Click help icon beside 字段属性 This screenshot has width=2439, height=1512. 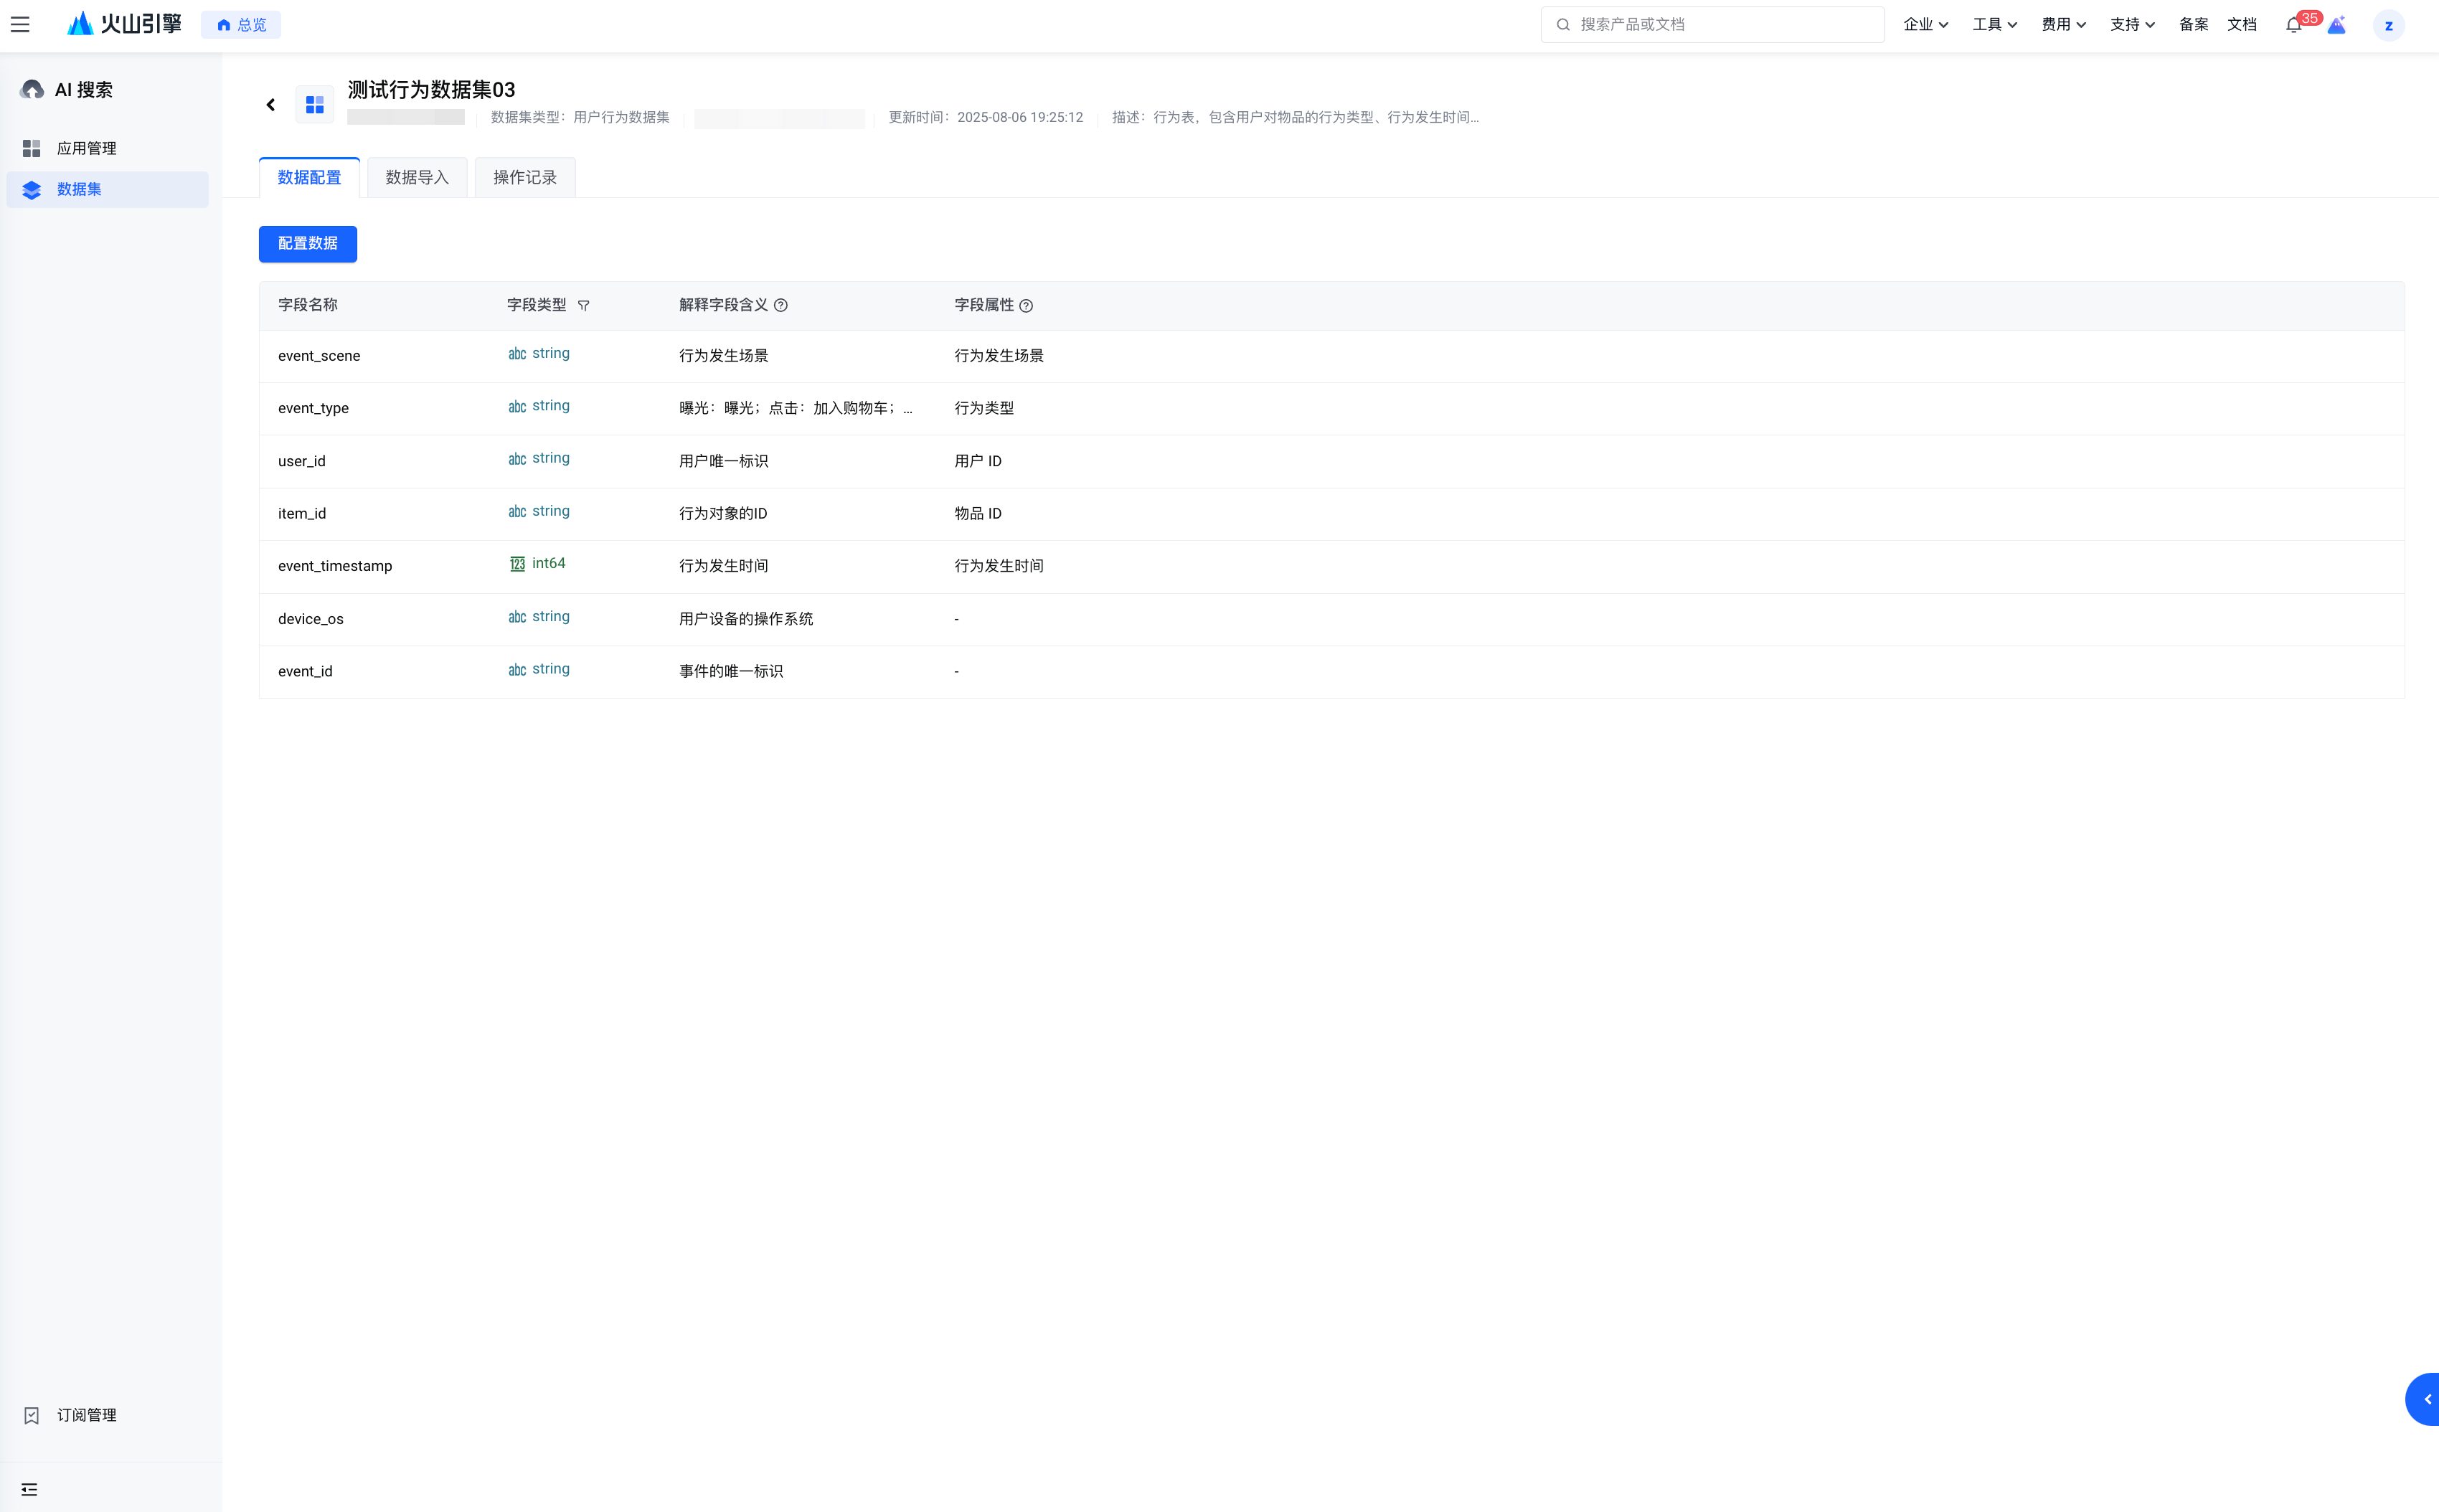tap(1026, 305)
